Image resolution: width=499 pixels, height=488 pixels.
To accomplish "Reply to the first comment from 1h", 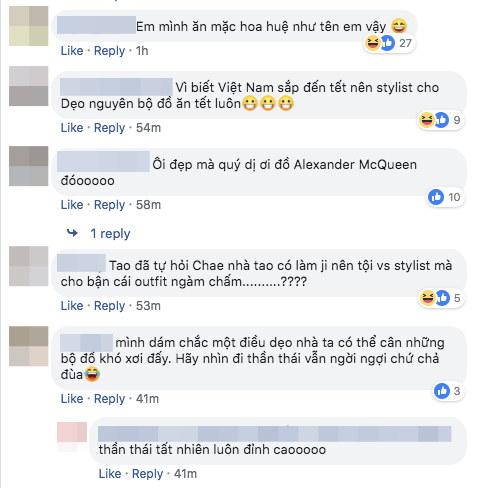I will click(x=109, y=51).
